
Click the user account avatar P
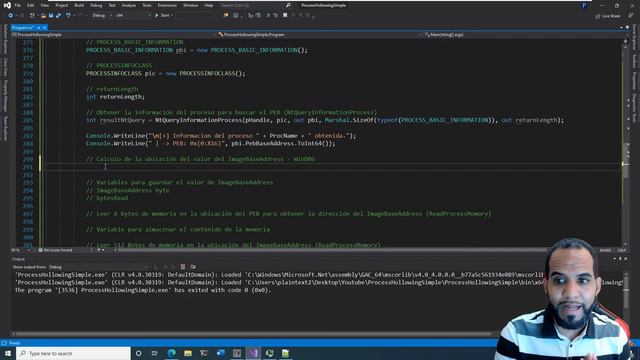click(584, 5)
